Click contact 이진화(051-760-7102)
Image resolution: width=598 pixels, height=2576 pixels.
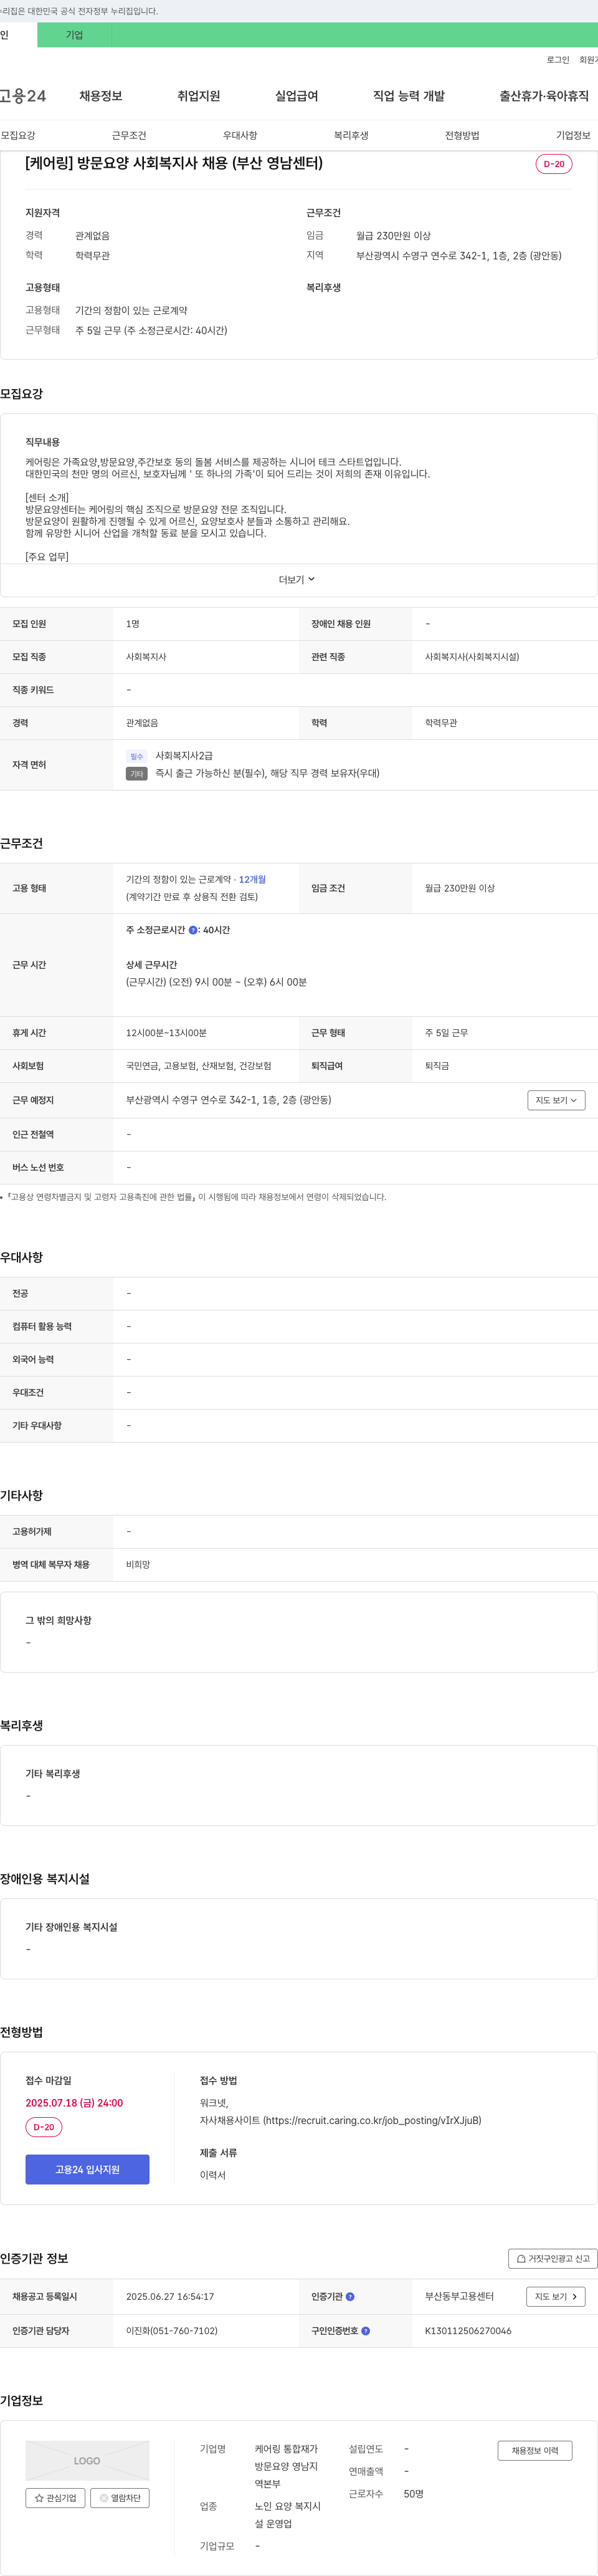pyautogui.click(x=172, y=2331)
